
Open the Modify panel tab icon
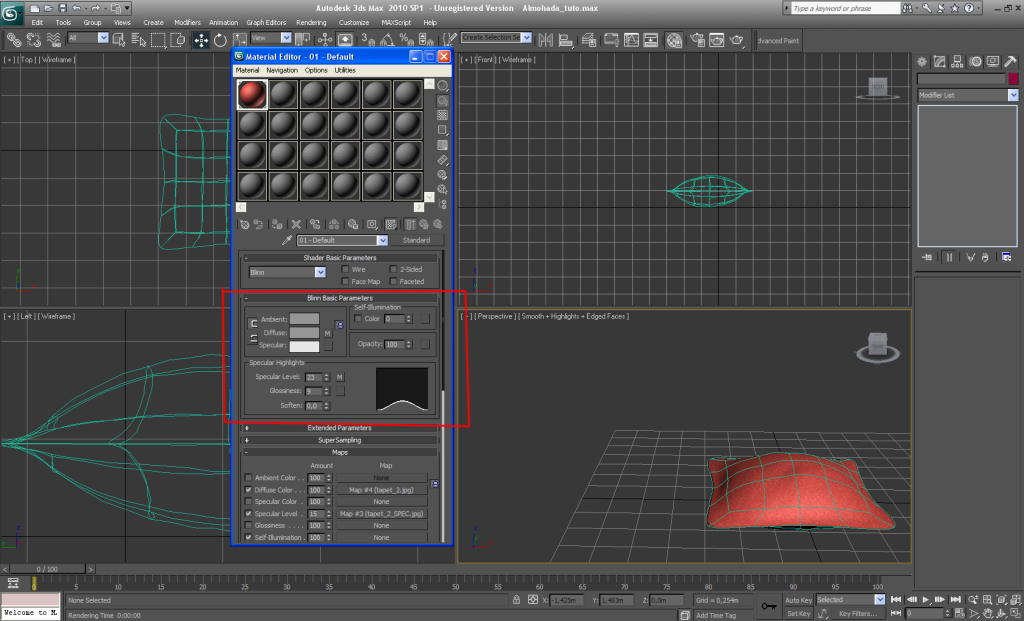(x=940, y=61)
